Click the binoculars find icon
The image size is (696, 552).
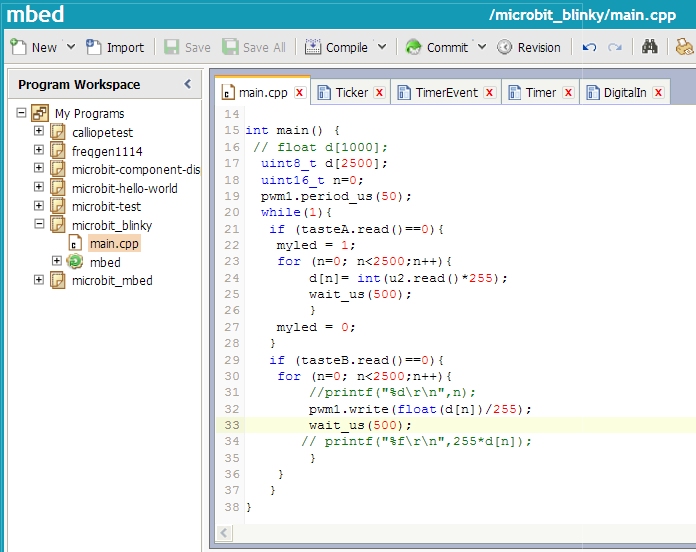[650, 47]
